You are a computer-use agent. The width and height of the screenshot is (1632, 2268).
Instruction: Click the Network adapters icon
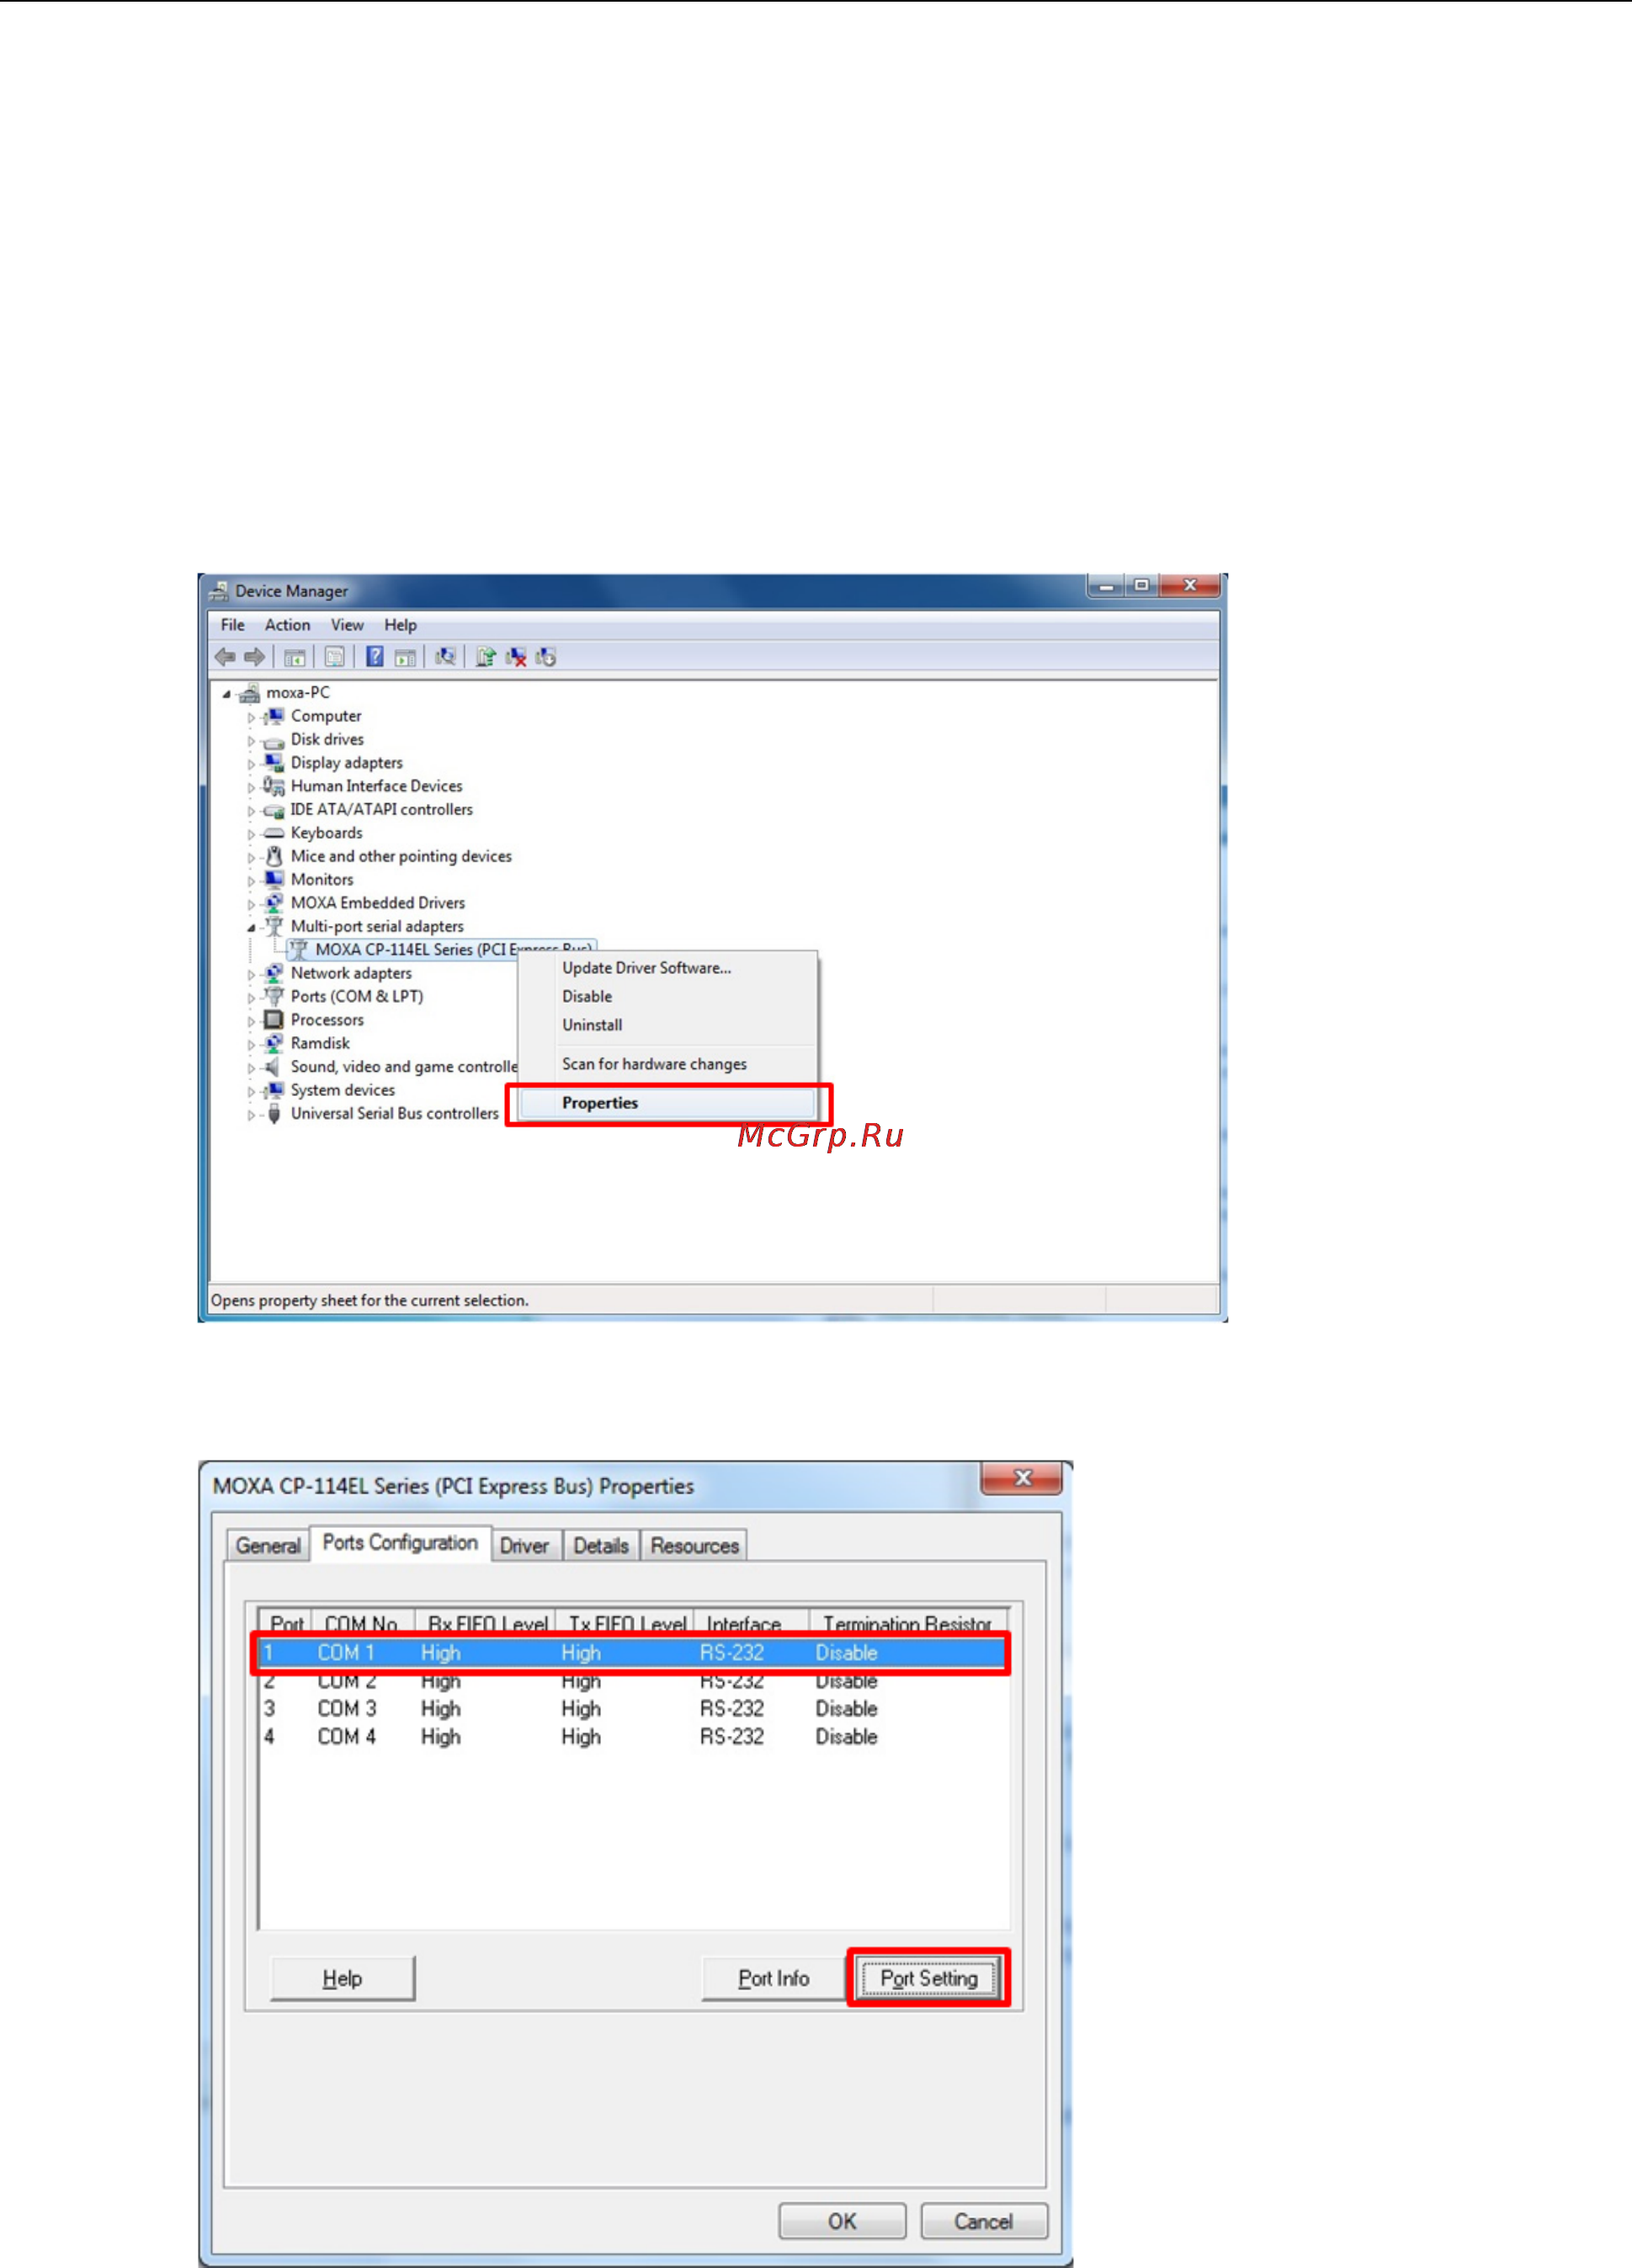[274, 973]
